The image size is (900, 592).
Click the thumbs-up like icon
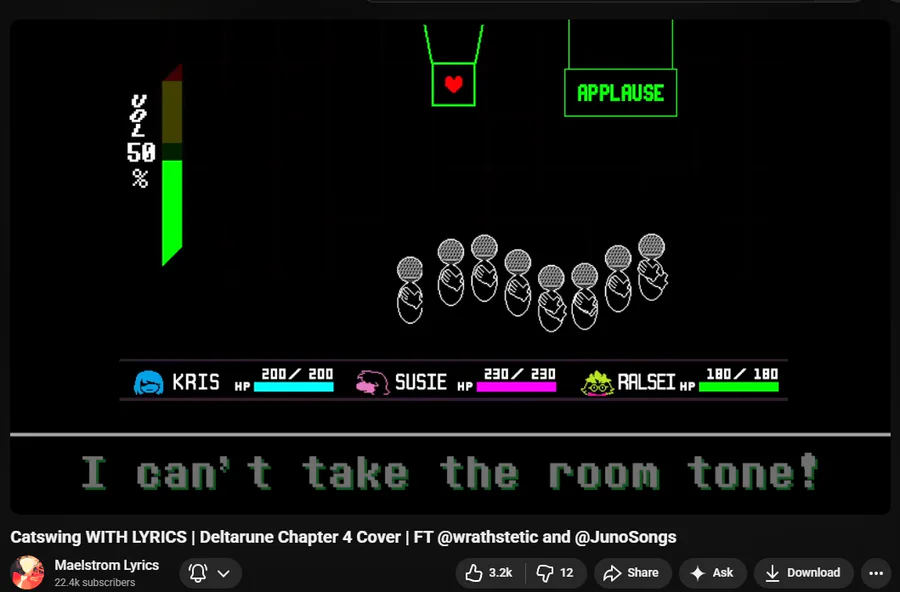click(474, 572)
